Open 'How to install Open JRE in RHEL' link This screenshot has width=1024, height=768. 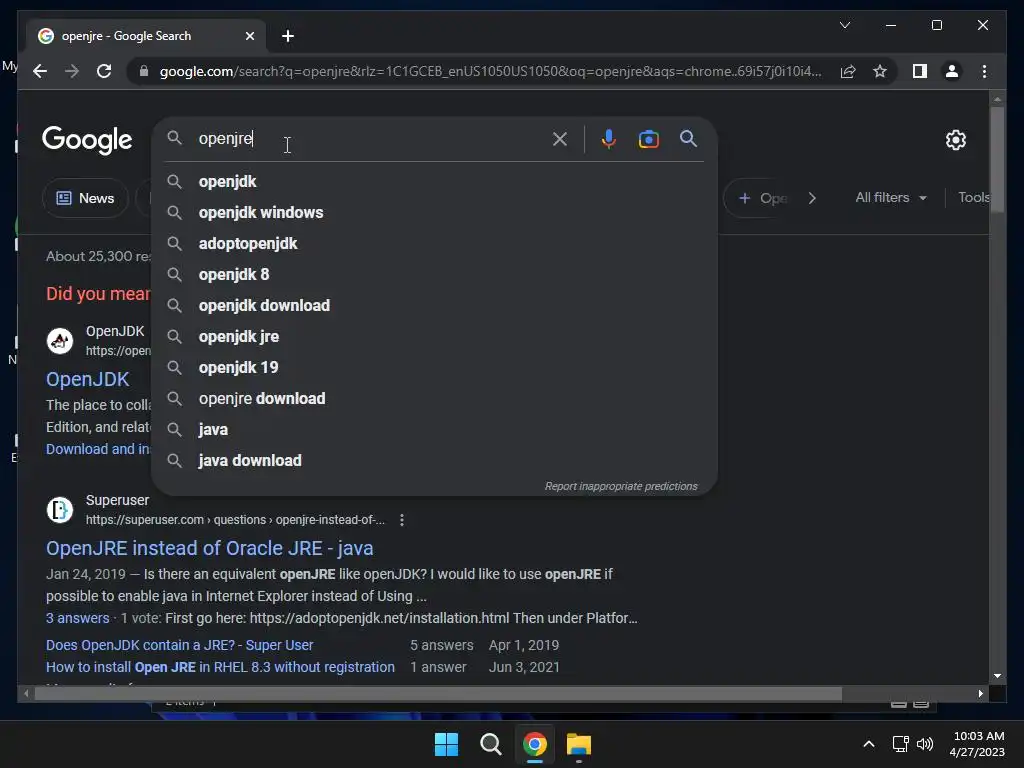coord(220,667)
